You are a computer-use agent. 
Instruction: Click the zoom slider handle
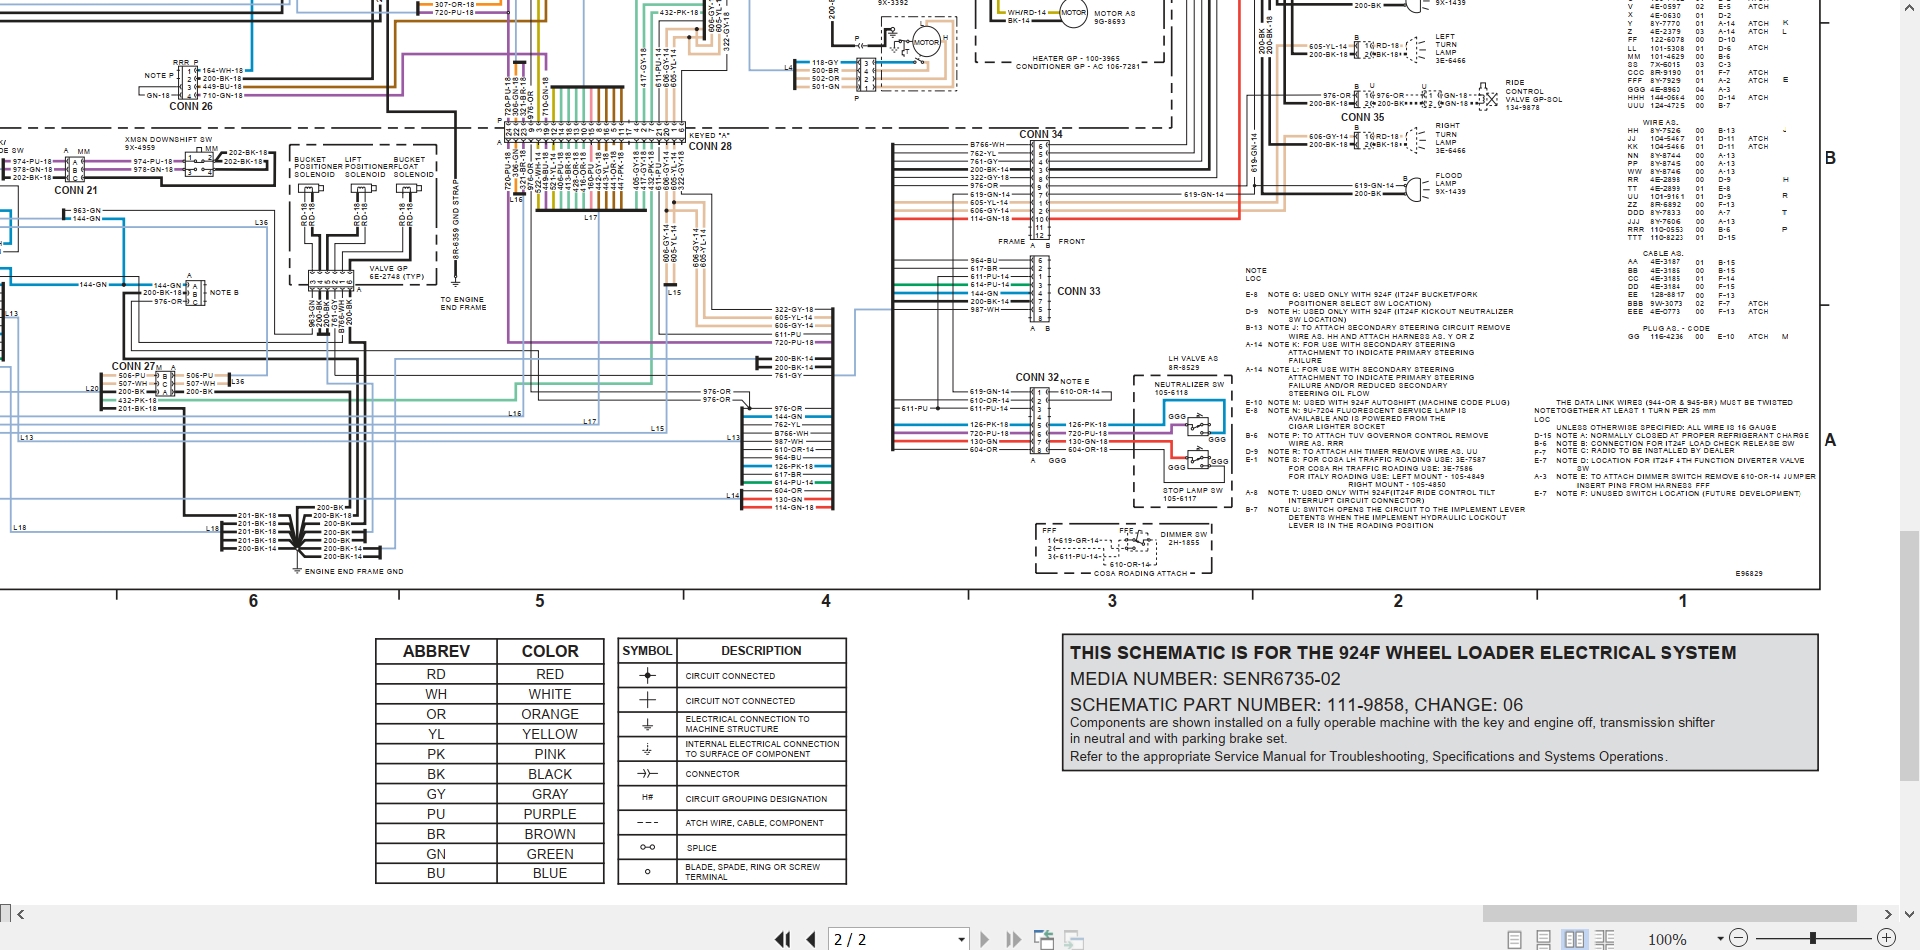point(1812,938)
